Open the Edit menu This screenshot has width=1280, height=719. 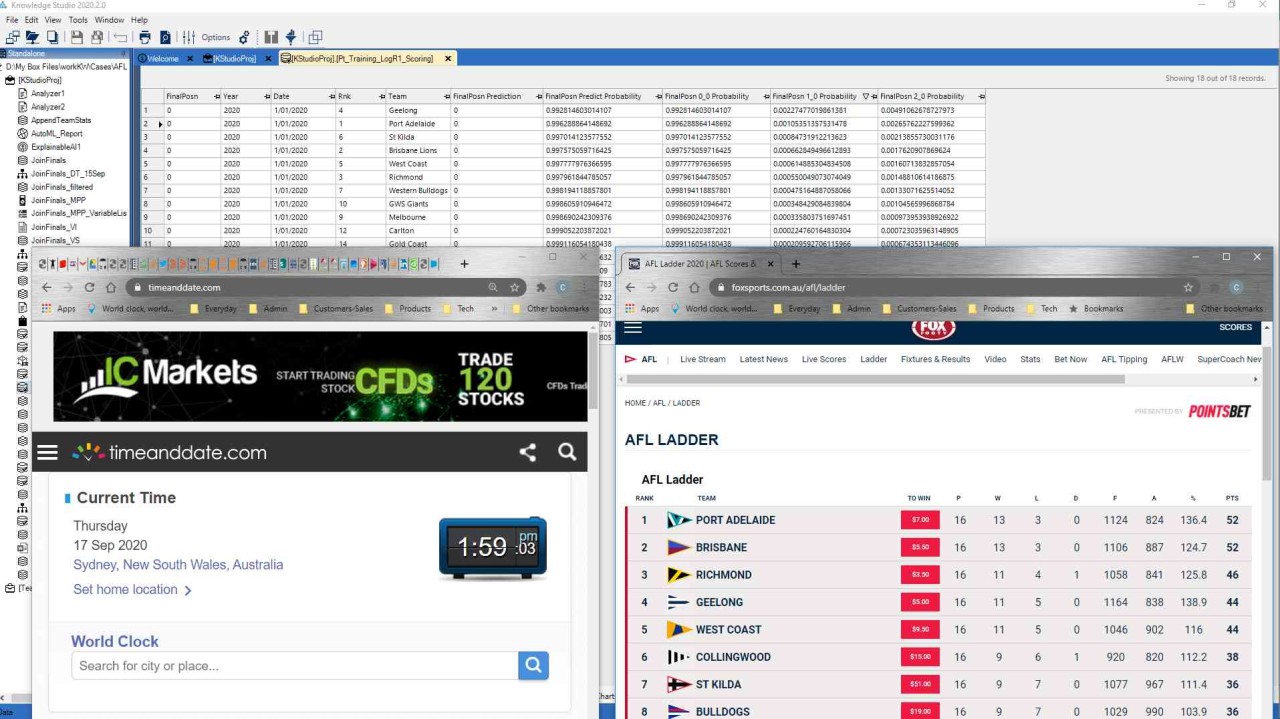(x=32, y=20)
